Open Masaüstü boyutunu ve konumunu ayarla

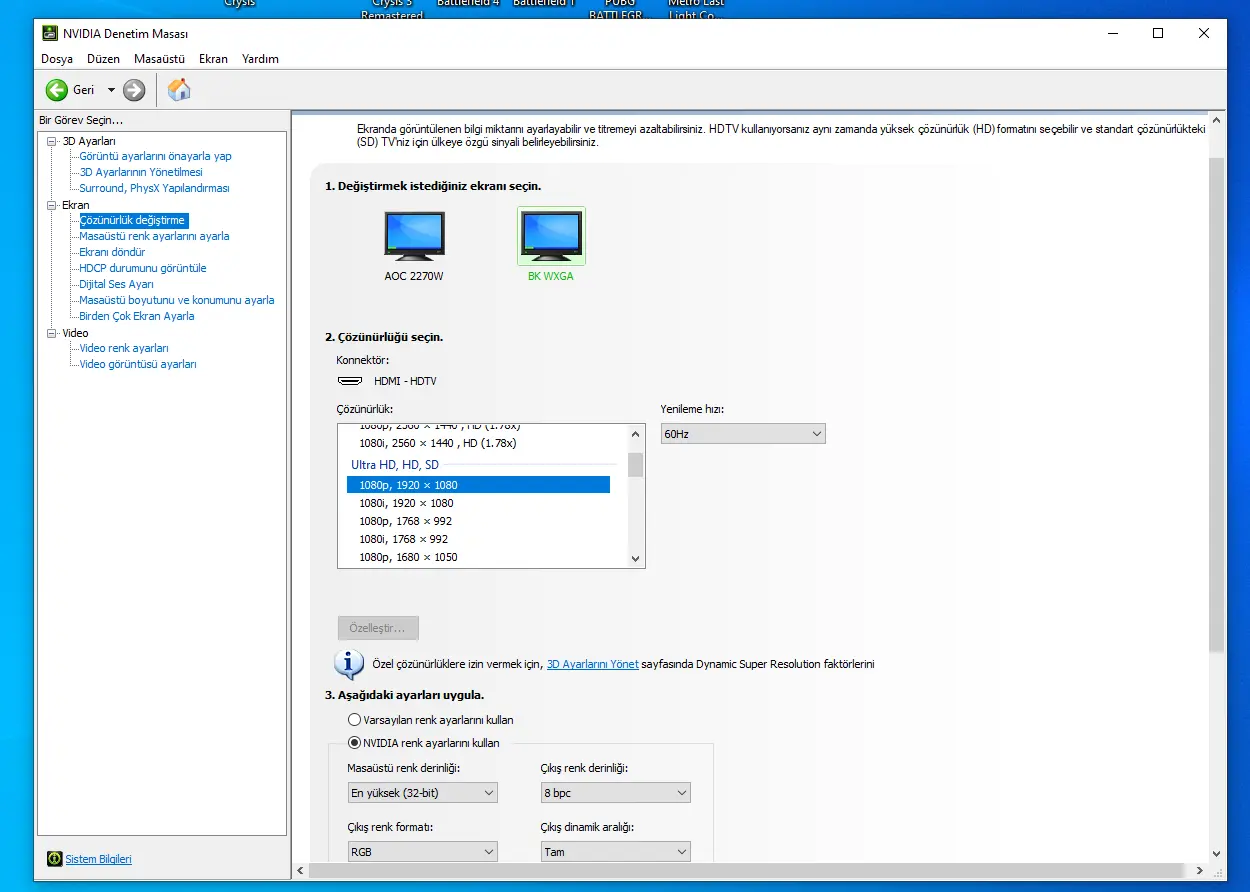coord(177,300)
